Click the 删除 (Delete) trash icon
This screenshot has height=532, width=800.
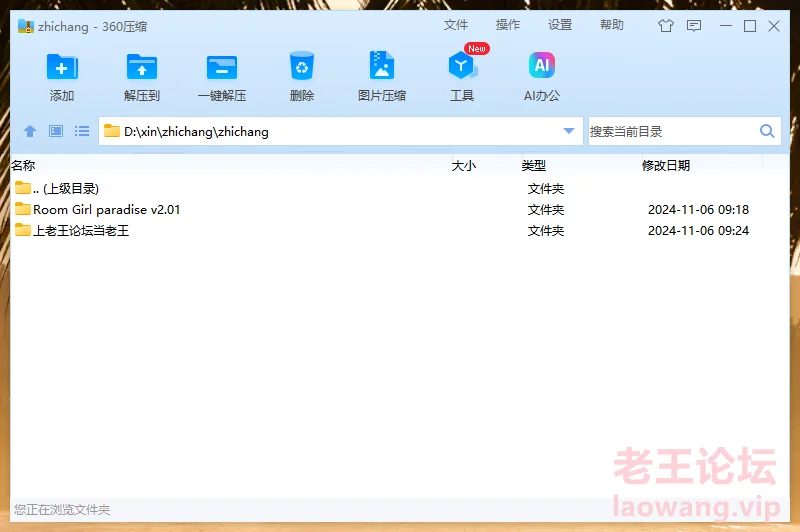pyautogui.click(x=302, y=66)
